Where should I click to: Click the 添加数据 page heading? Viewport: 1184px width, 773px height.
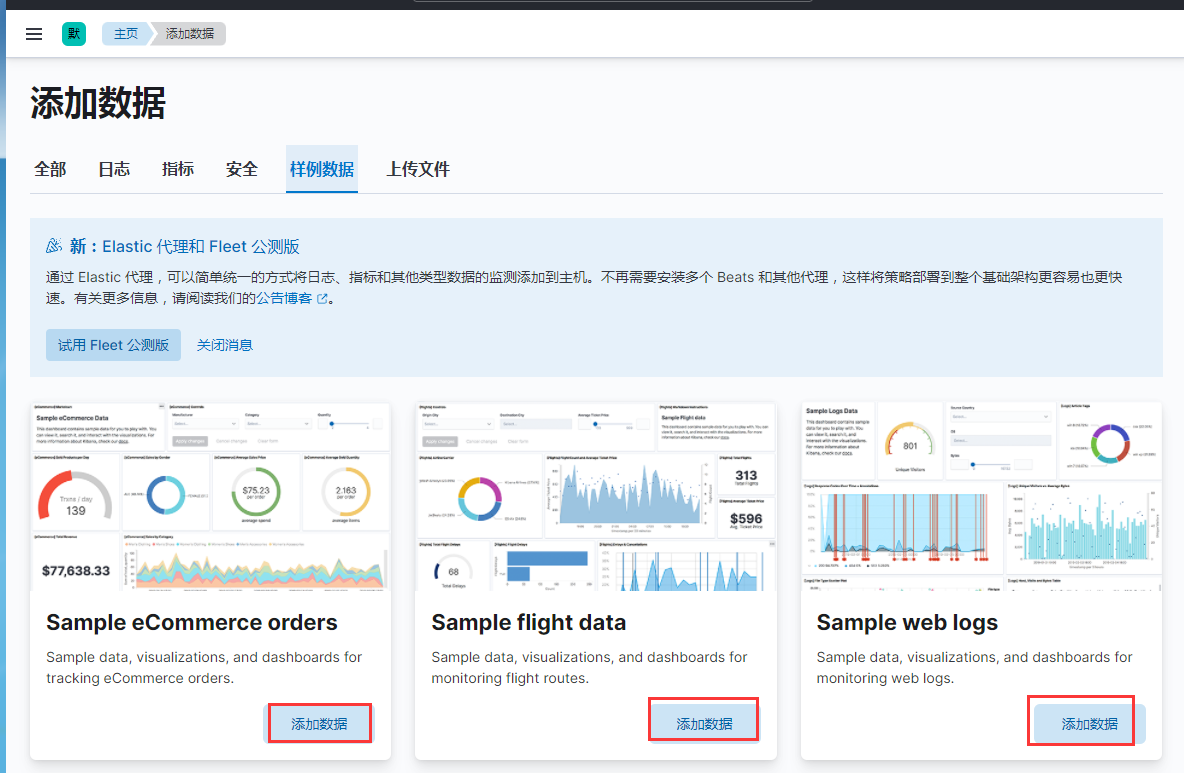[x=98, y=103]
